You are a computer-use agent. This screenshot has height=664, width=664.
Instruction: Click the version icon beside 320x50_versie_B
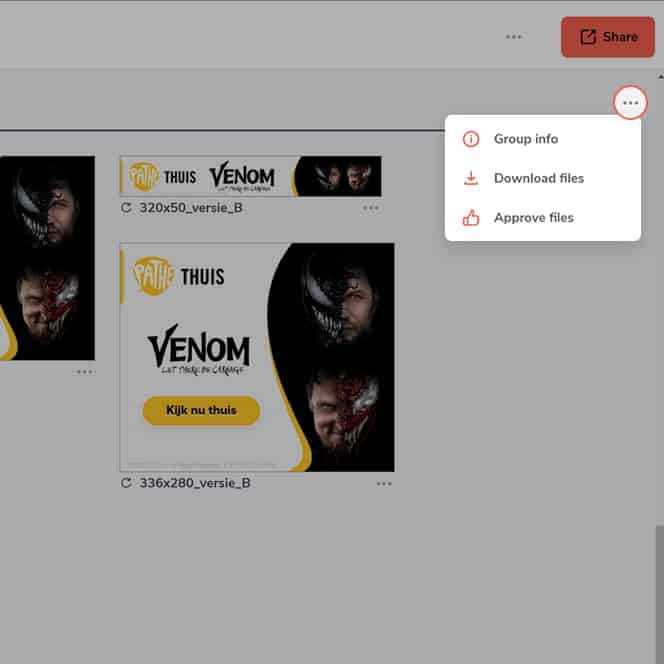(x=126, y=208)
